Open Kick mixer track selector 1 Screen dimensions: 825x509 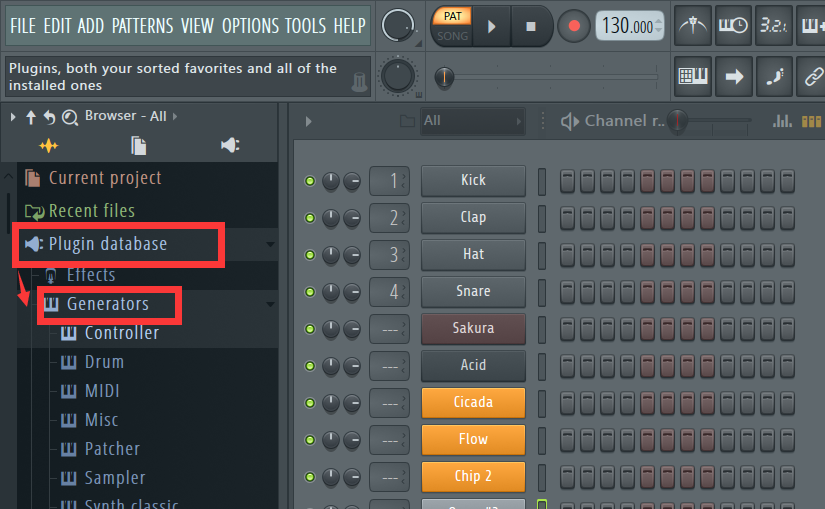pos(389,181)
